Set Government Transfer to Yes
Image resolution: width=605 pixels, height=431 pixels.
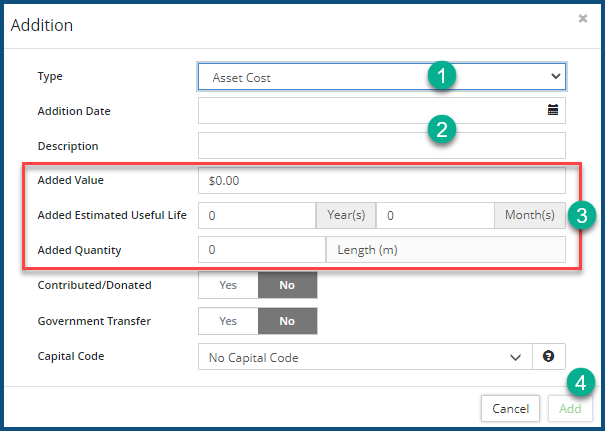pyautogui.click(x=228, y=321)
